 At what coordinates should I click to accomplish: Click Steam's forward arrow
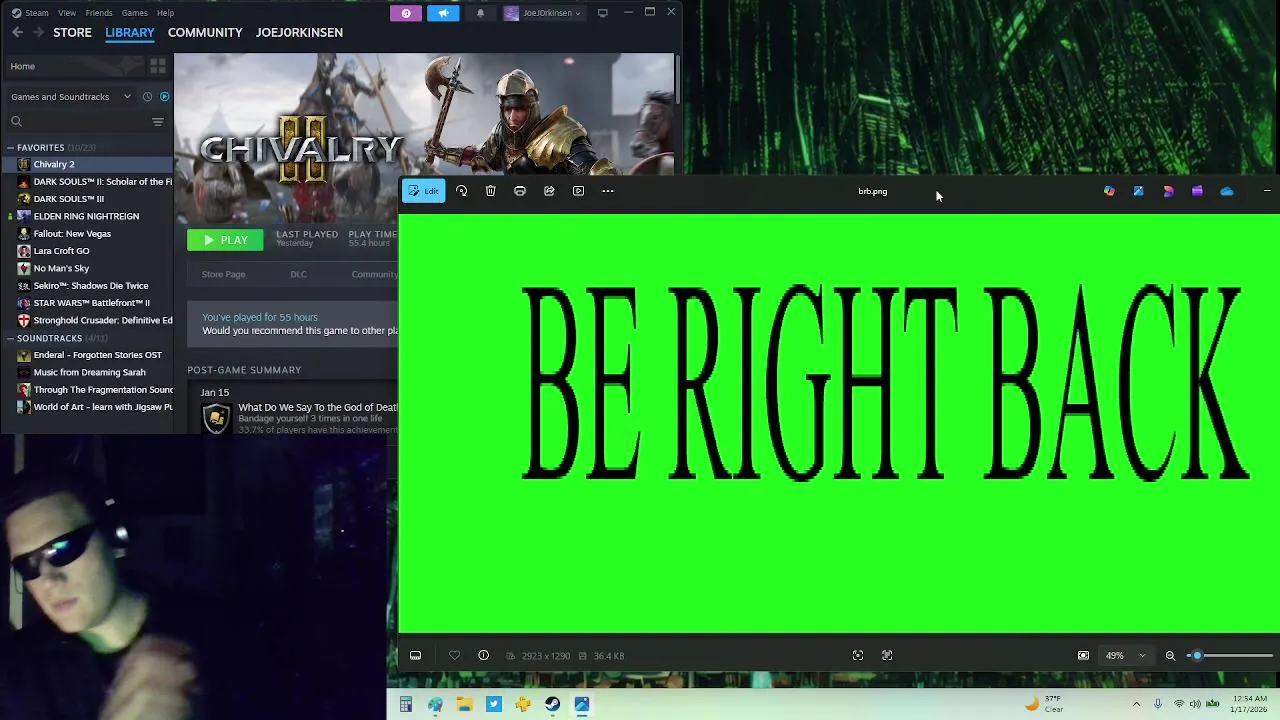coord(38,32)
